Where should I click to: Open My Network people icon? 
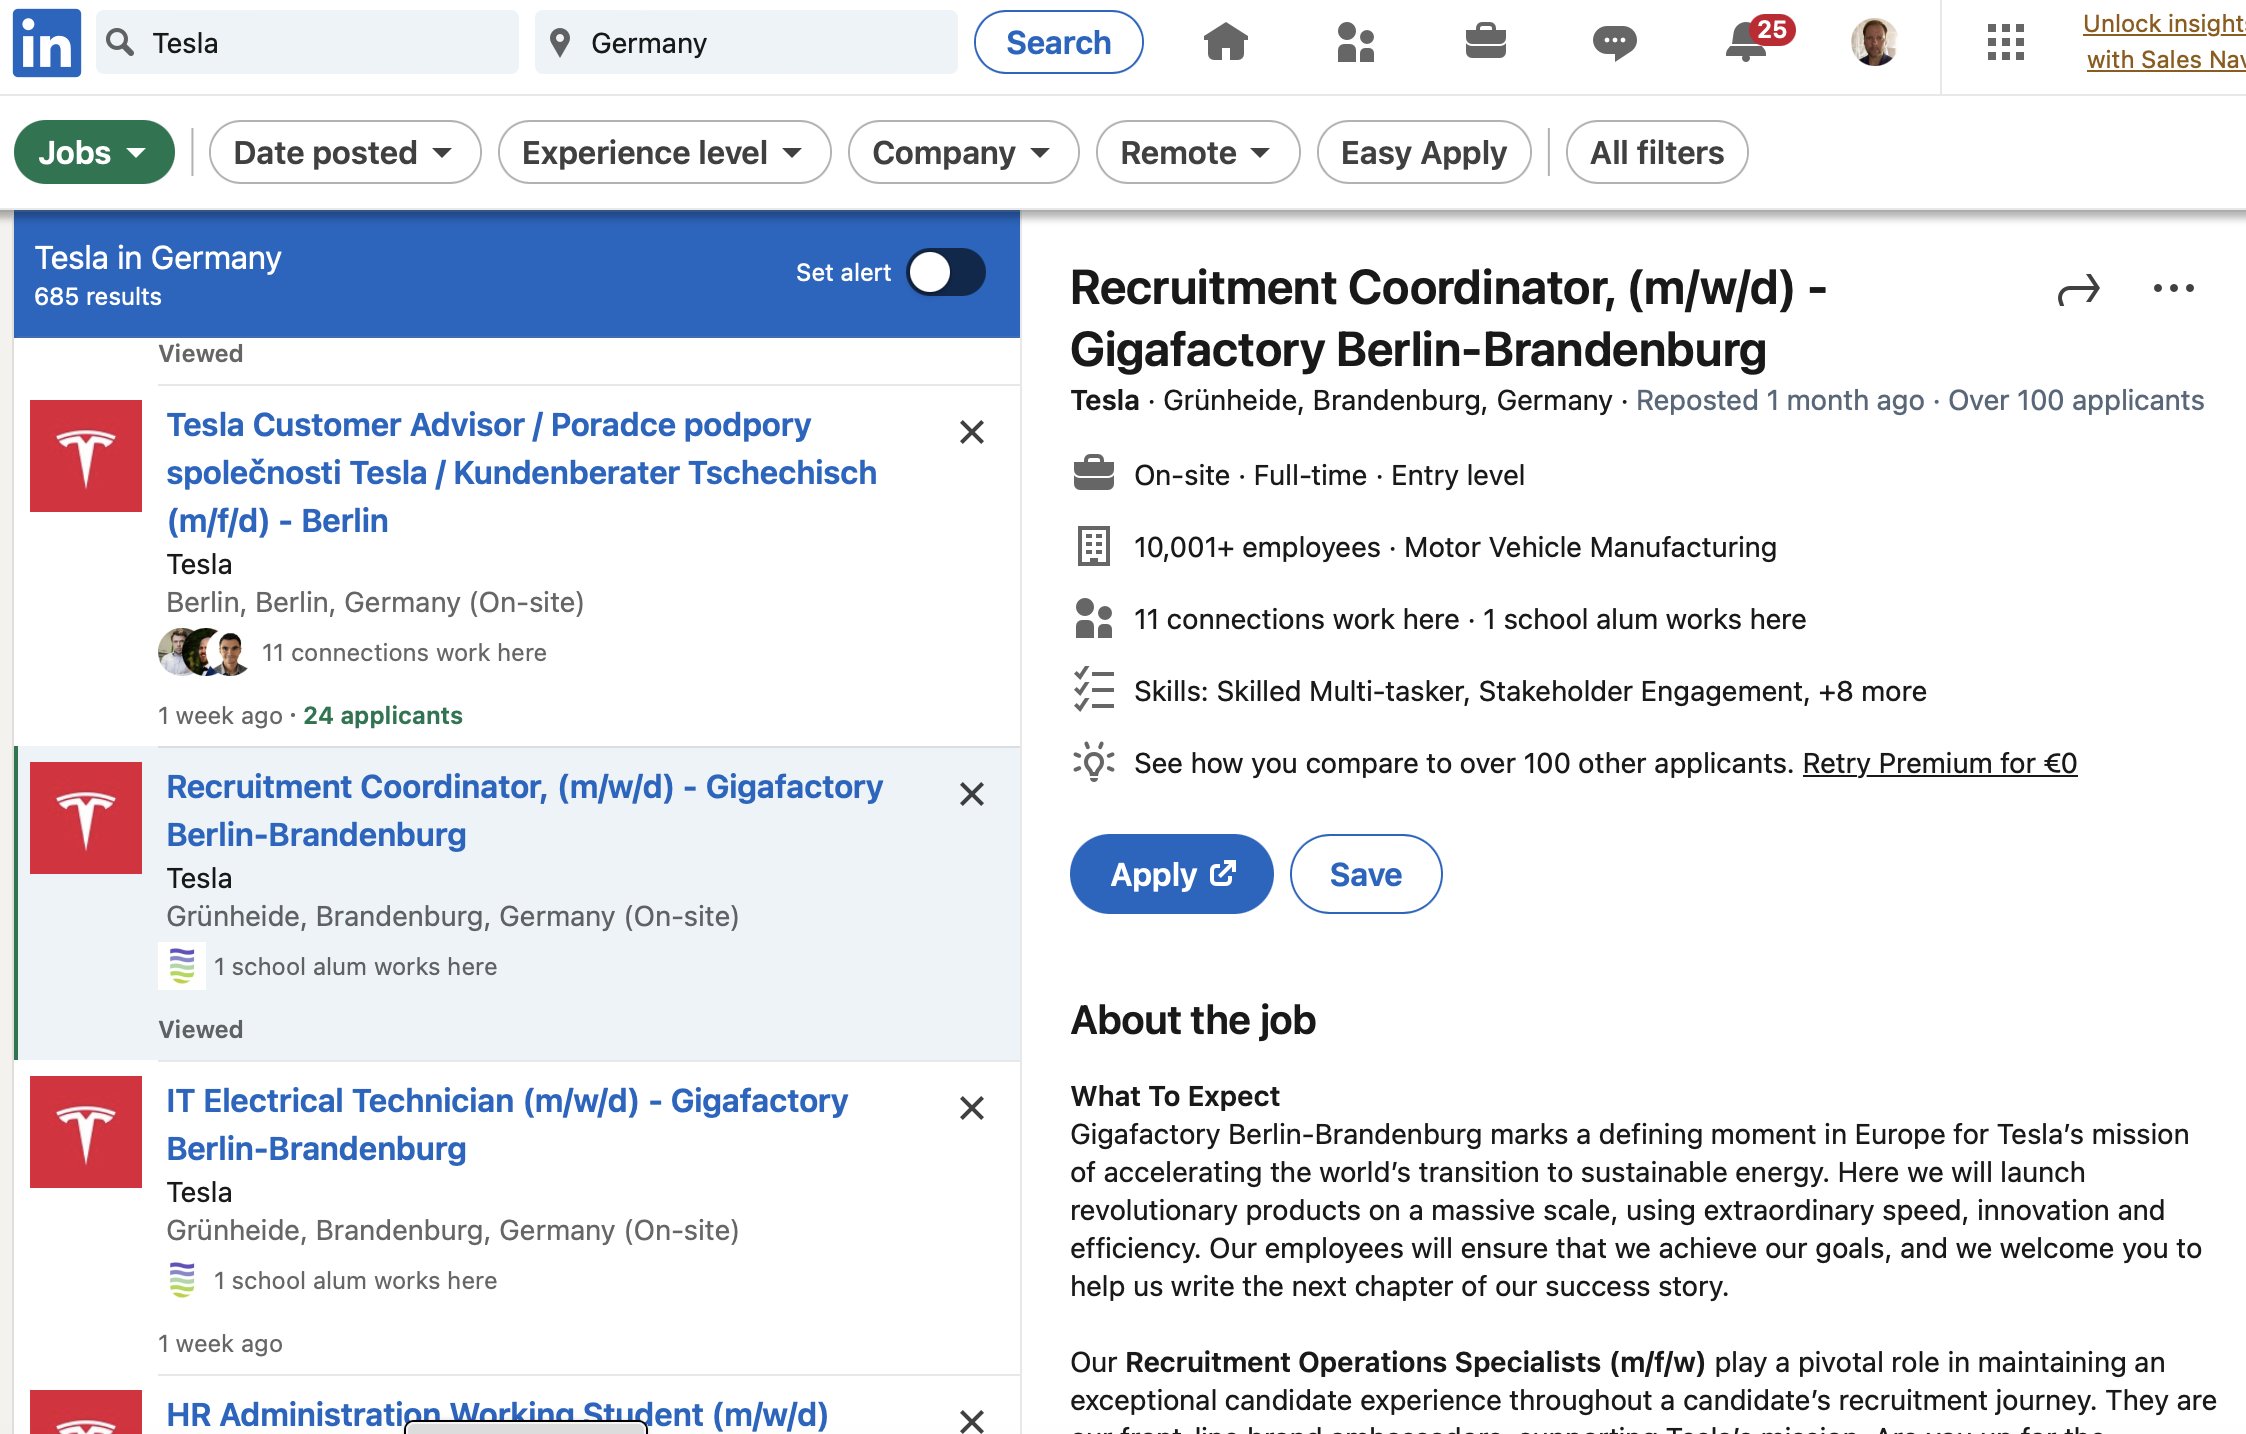(x=1355, y=42)
